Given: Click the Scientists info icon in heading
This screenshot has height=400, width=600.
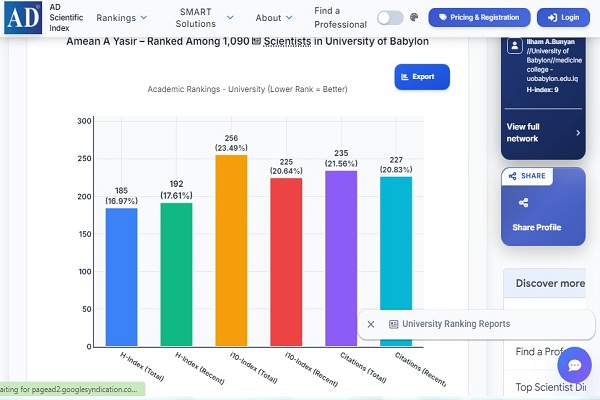Looking at the screenshot, I should (256, 41).
